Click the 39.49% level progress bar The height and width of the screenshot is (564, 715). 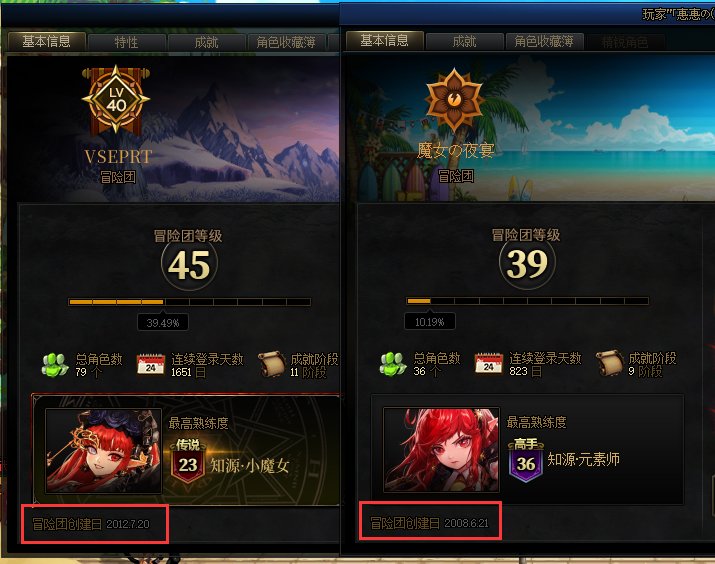coord(190,302)
